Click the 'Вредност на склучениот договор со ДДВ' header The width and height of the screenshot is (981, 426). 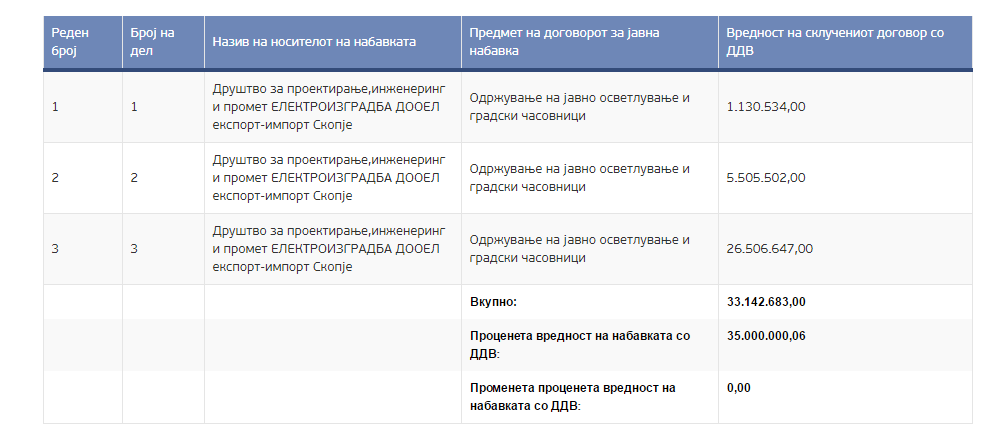point(834,41)
